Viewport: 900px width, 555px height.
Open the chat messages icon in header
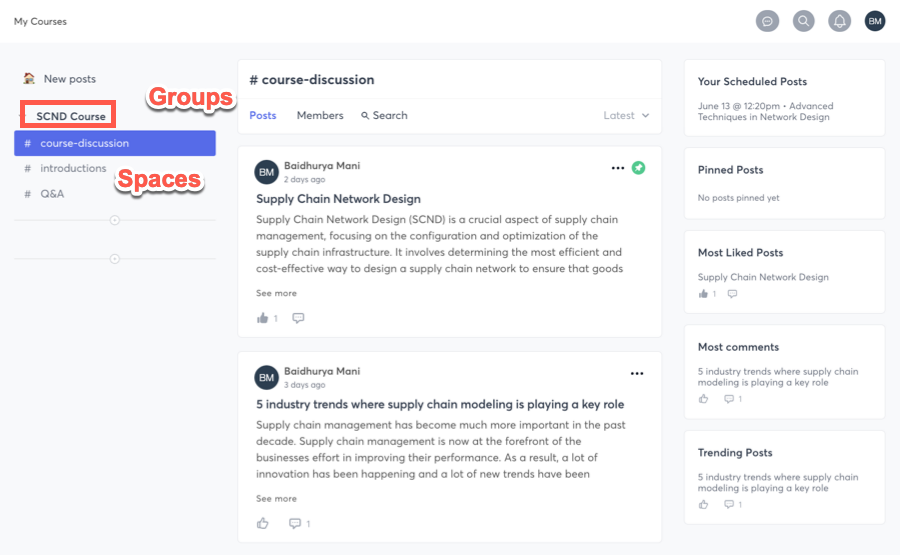pos(767,21)
